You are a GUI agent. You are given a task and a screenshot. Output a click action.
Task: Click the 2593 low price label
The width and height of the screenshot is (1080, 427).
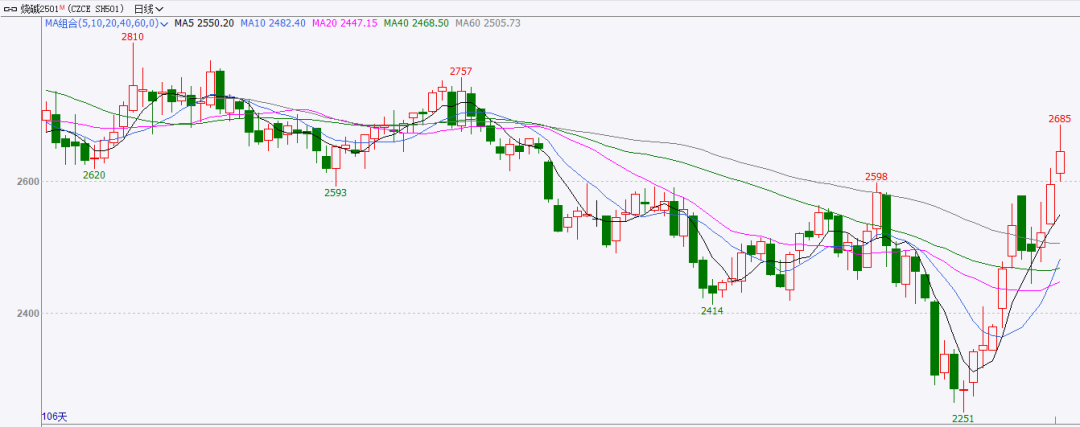coord(335,193)
